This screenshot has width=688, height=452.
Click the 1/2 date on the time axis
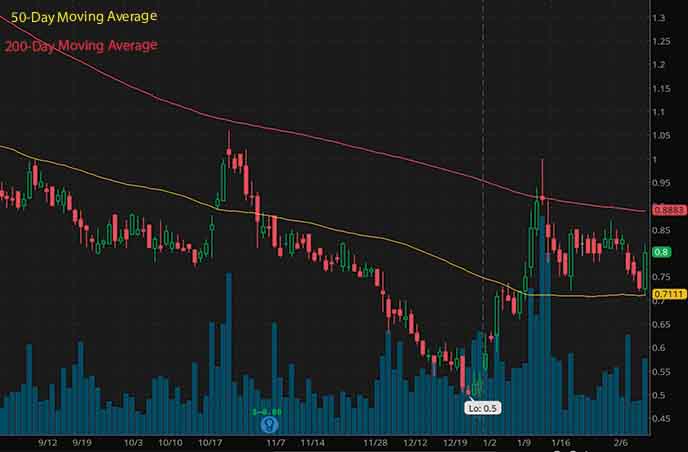tap(489, 443)
